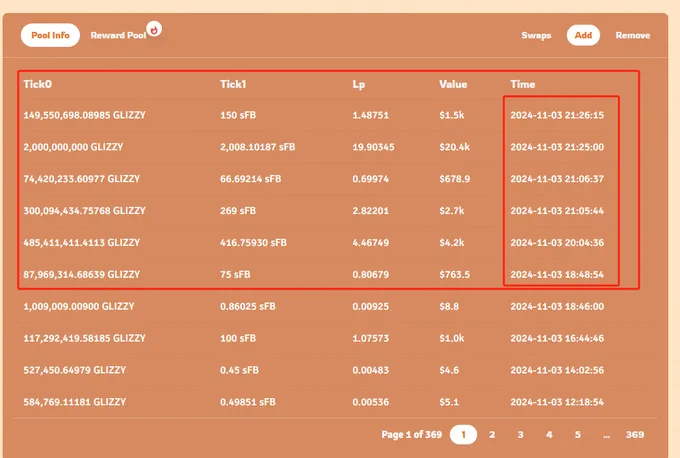Click the 150 sFB Tick1 cell
The width and height of the screenshot is (680, 458).
238,115
